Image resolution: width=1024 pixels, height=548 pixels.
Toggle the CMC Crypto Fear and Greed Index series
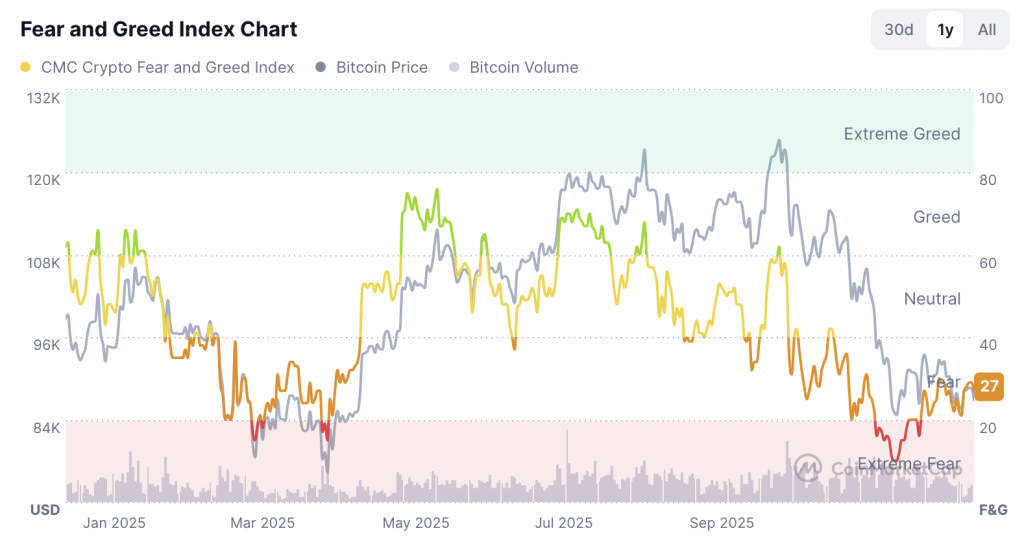pos(167,68)
